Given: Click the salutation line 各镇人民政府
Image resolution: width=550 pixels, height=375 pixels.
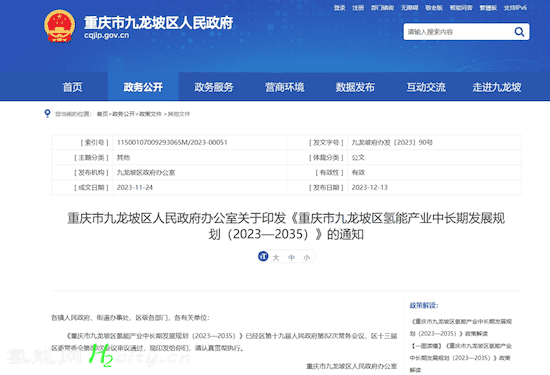Looking at the screenshot, I should (130, 318).
